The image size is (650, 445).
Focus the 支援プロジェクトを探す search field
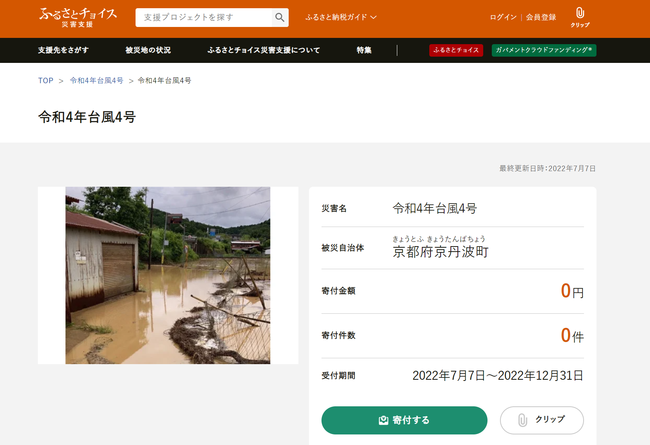coord(203,18)
